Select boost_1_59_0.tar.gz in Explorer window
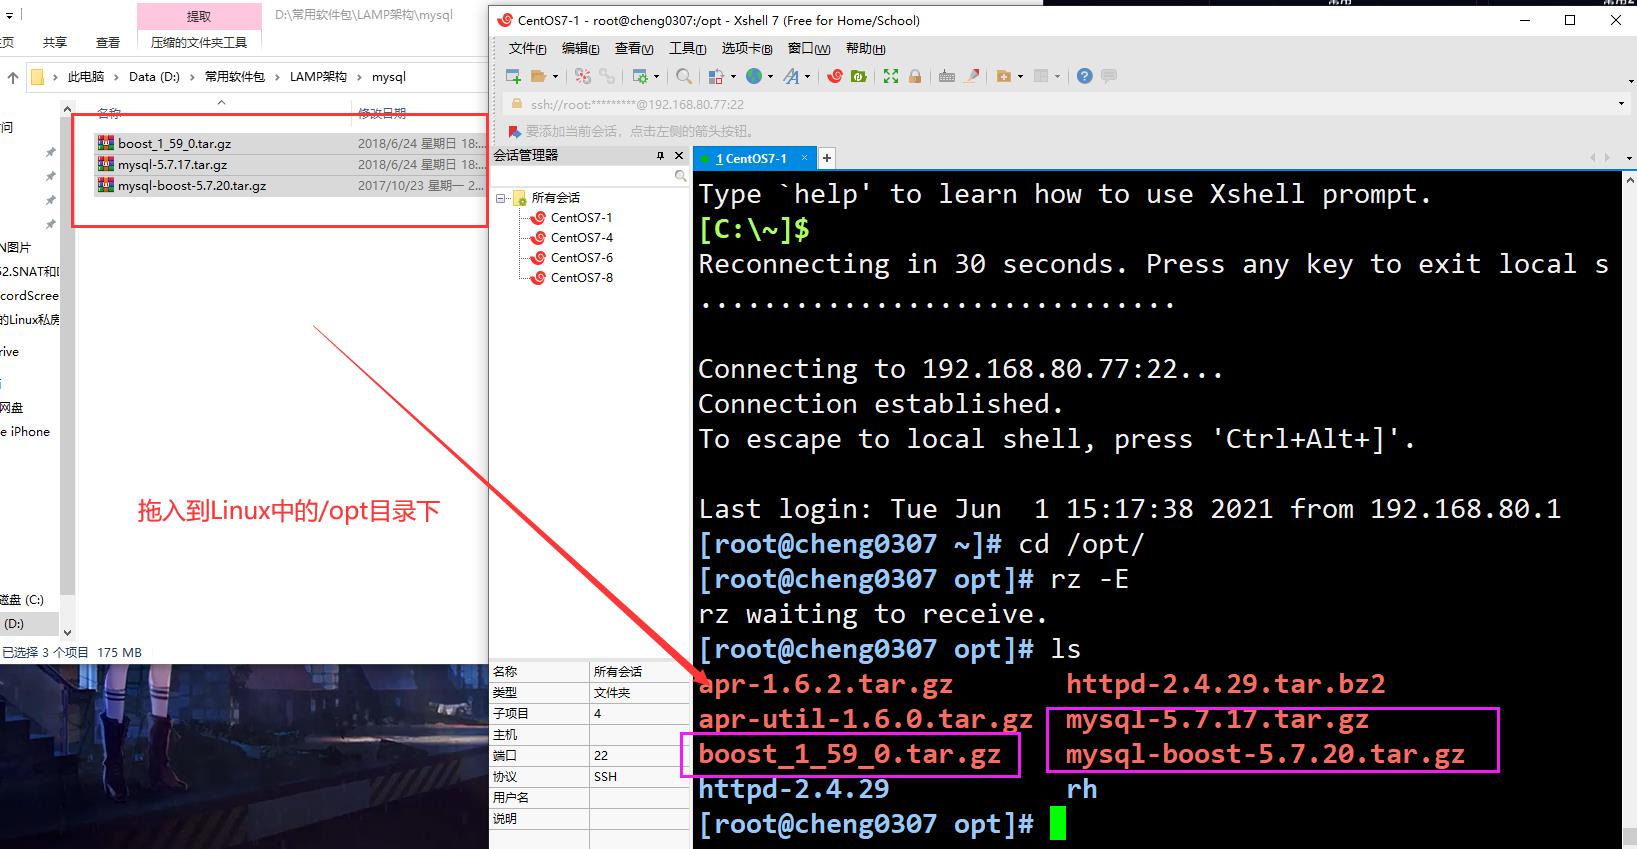This screenshot has width=1637, height=849. tap(174, 143)
